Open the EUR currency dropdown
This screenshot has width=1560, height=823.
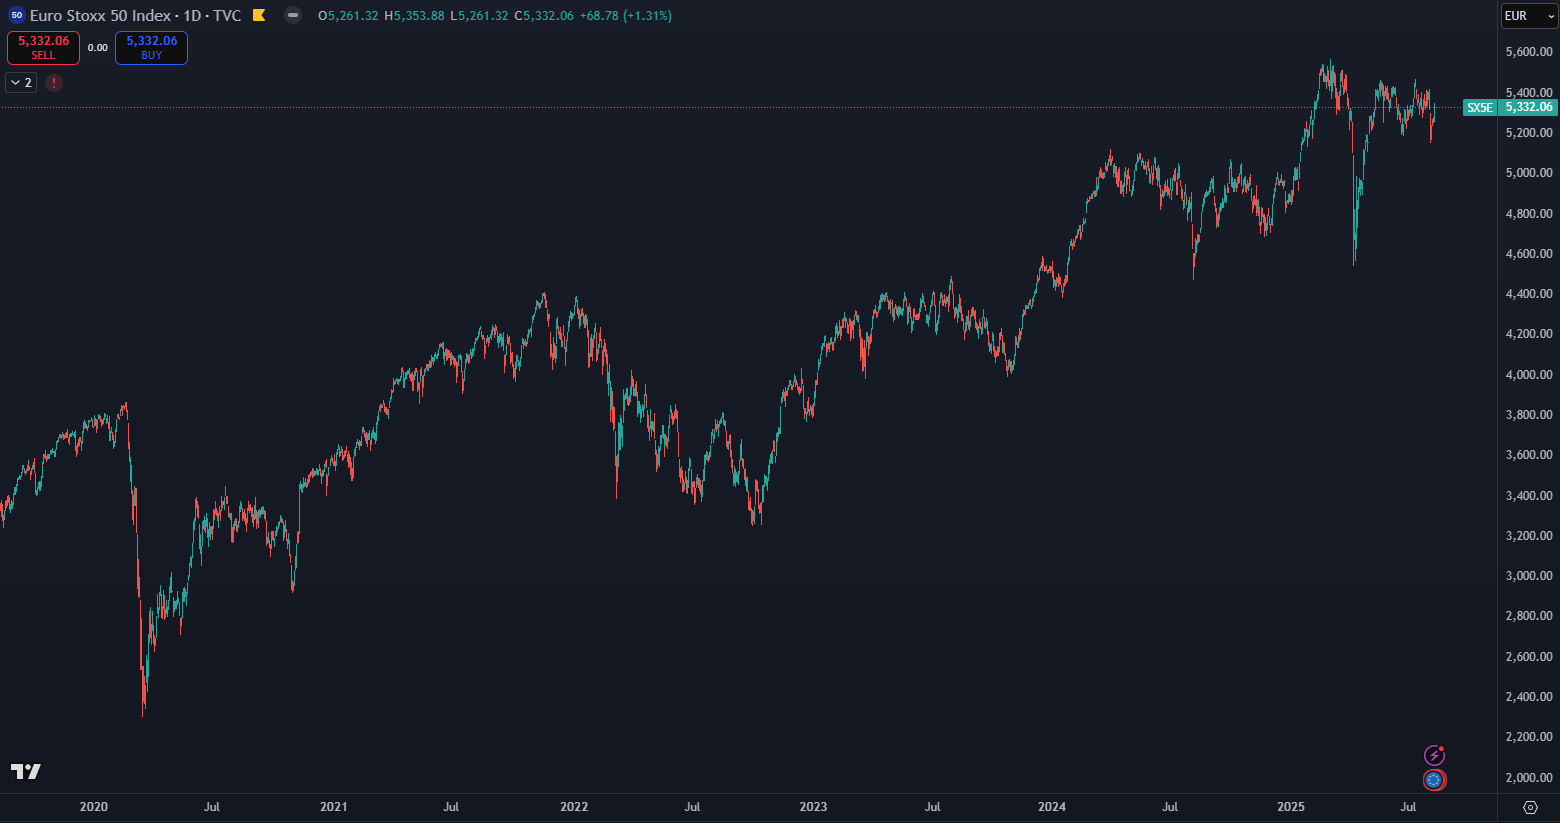point(1529,16)
